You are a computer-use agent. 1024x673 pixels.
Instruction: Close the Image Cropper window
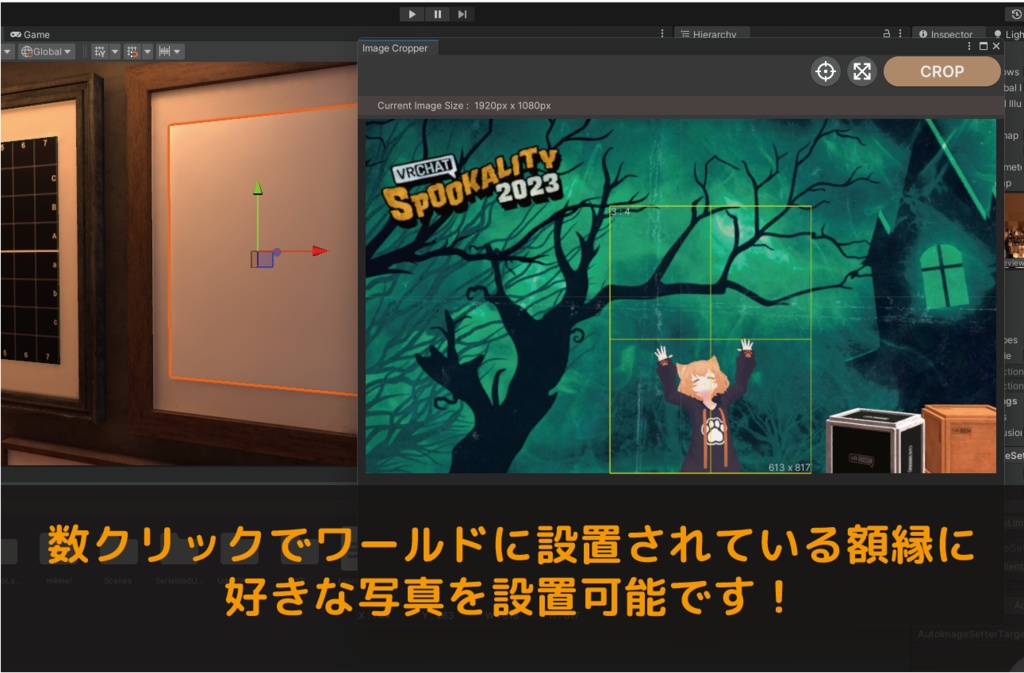click(996, 46)
